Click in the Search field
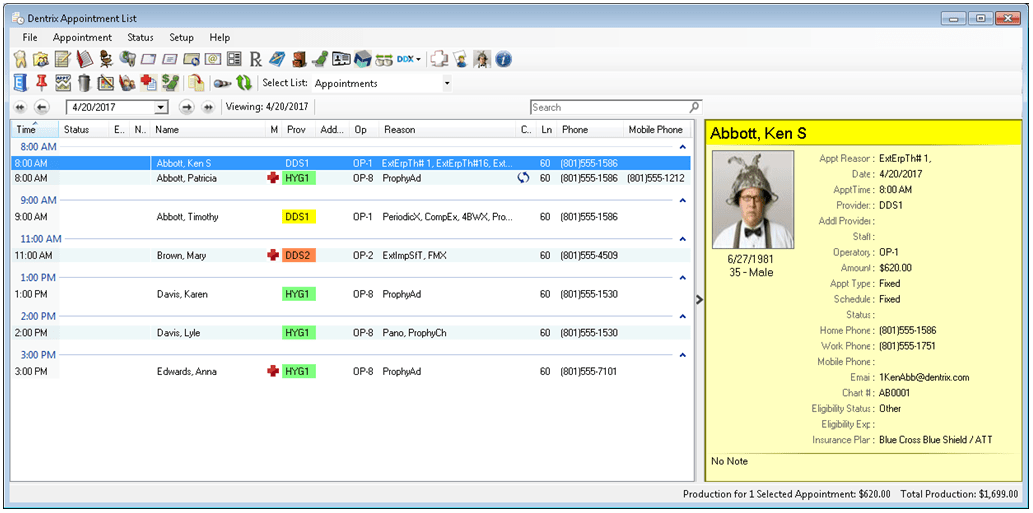1033x513 pixels. pos(609,107)
